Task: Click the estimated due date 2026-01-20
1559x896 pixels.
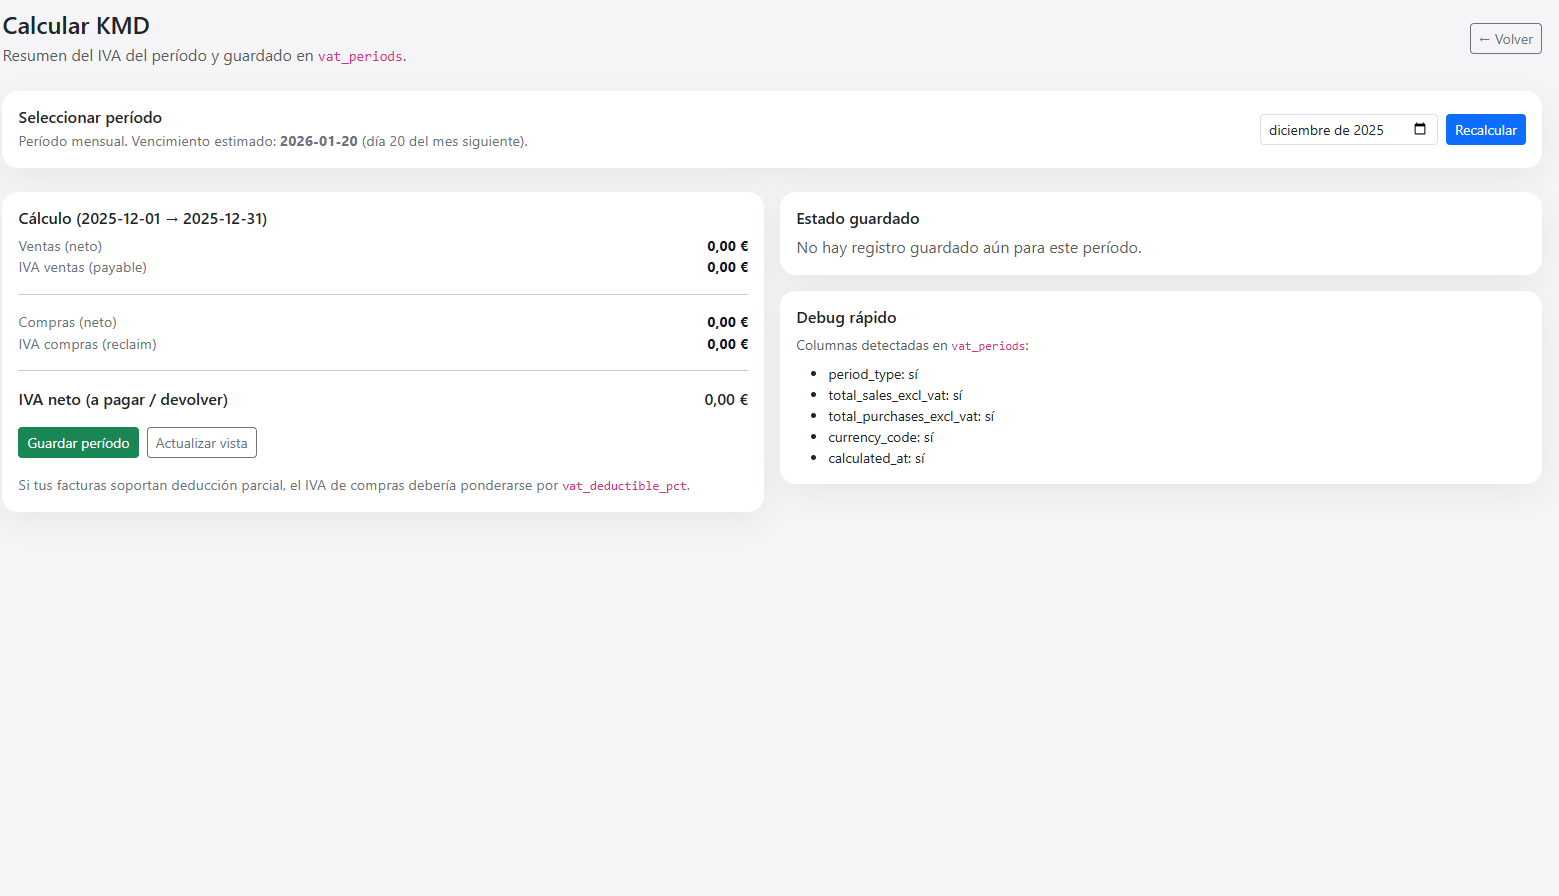Action: click(318, 142)
